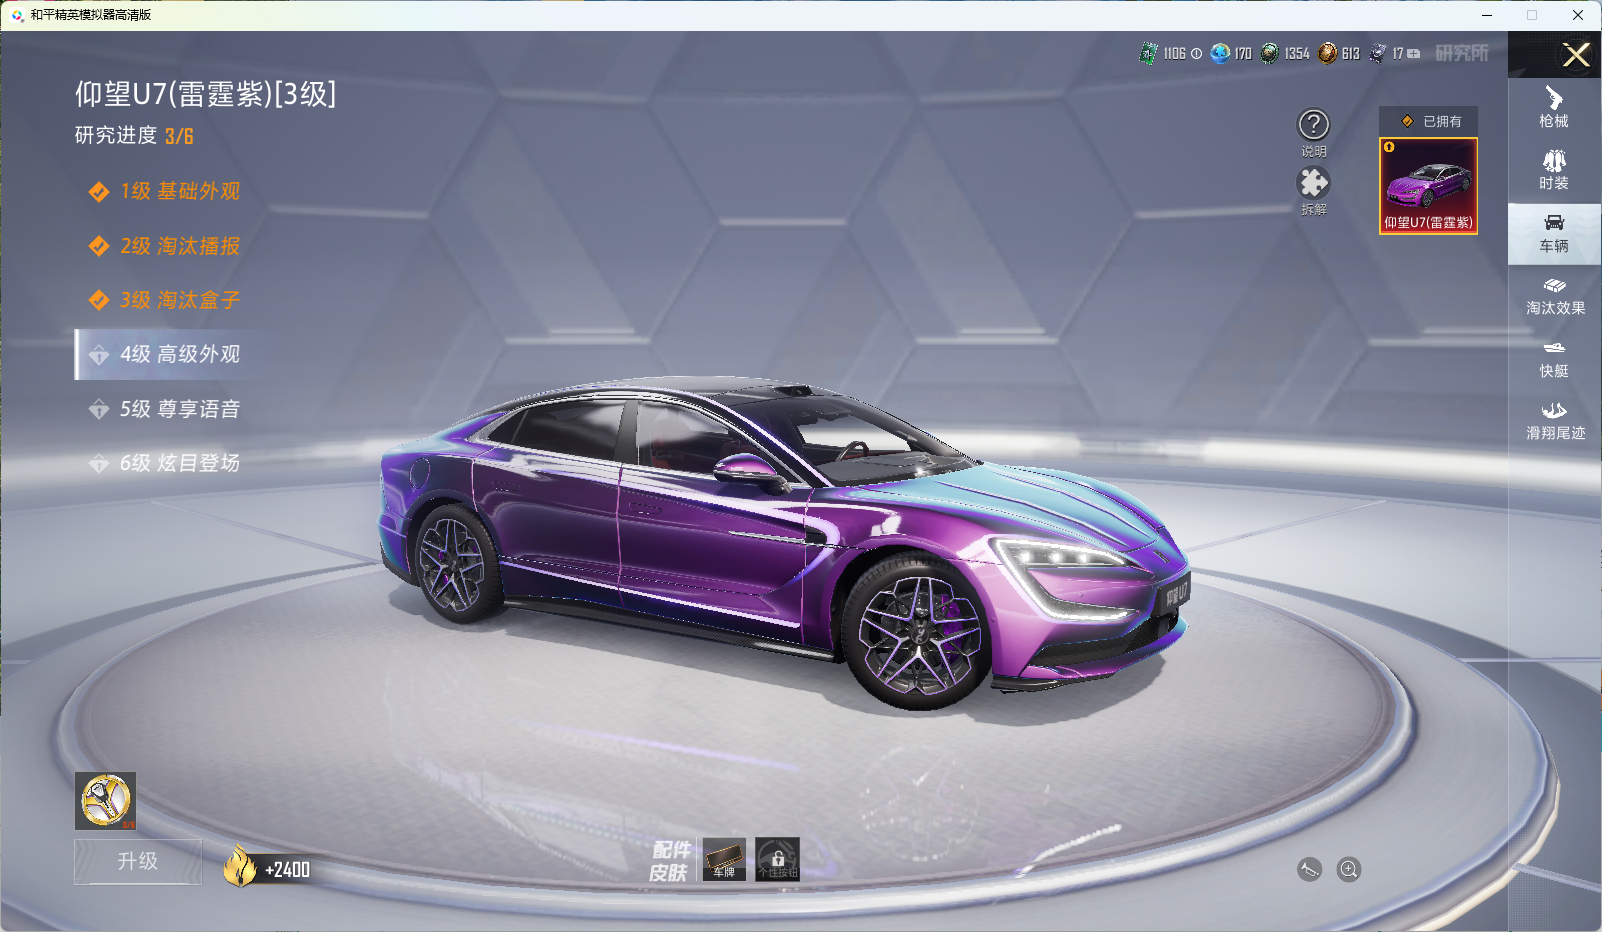1602x932 pixels.
Task: Select the 车牌 license plate accessory
Action: (x=724, y=859)
